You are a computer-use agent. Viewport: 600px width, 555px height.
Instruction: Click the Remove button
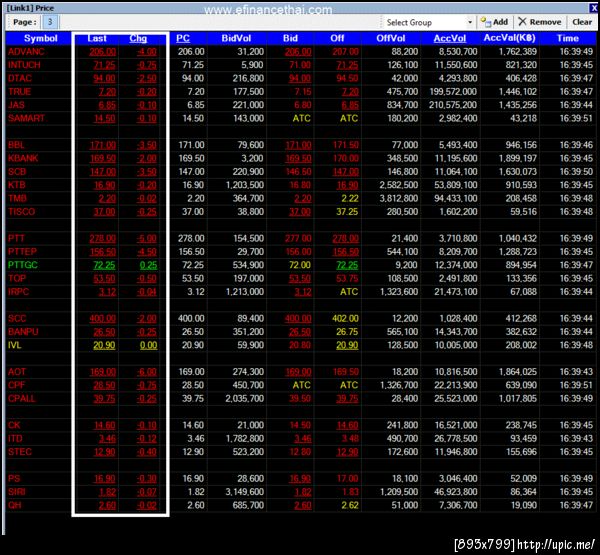pos(540,22)
